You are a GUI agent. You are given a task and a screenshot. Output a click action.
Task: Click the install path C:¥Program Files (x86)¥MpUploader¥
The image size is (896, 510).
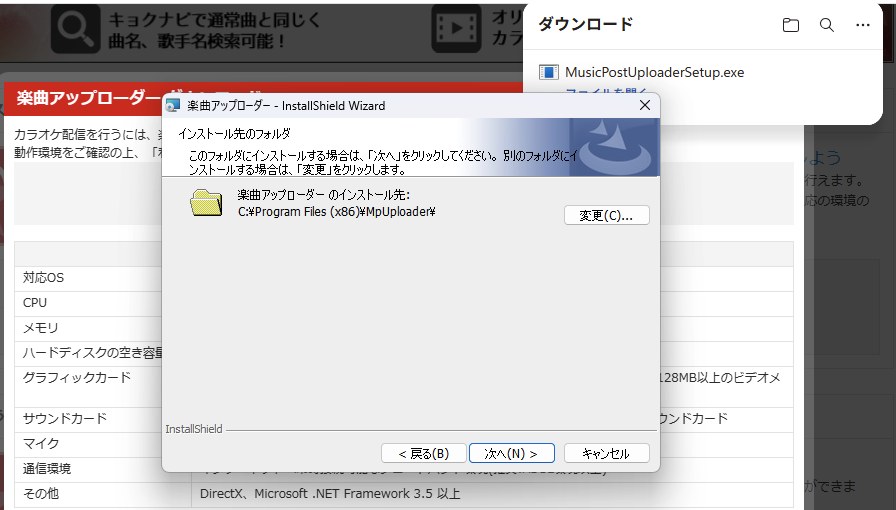337,212
